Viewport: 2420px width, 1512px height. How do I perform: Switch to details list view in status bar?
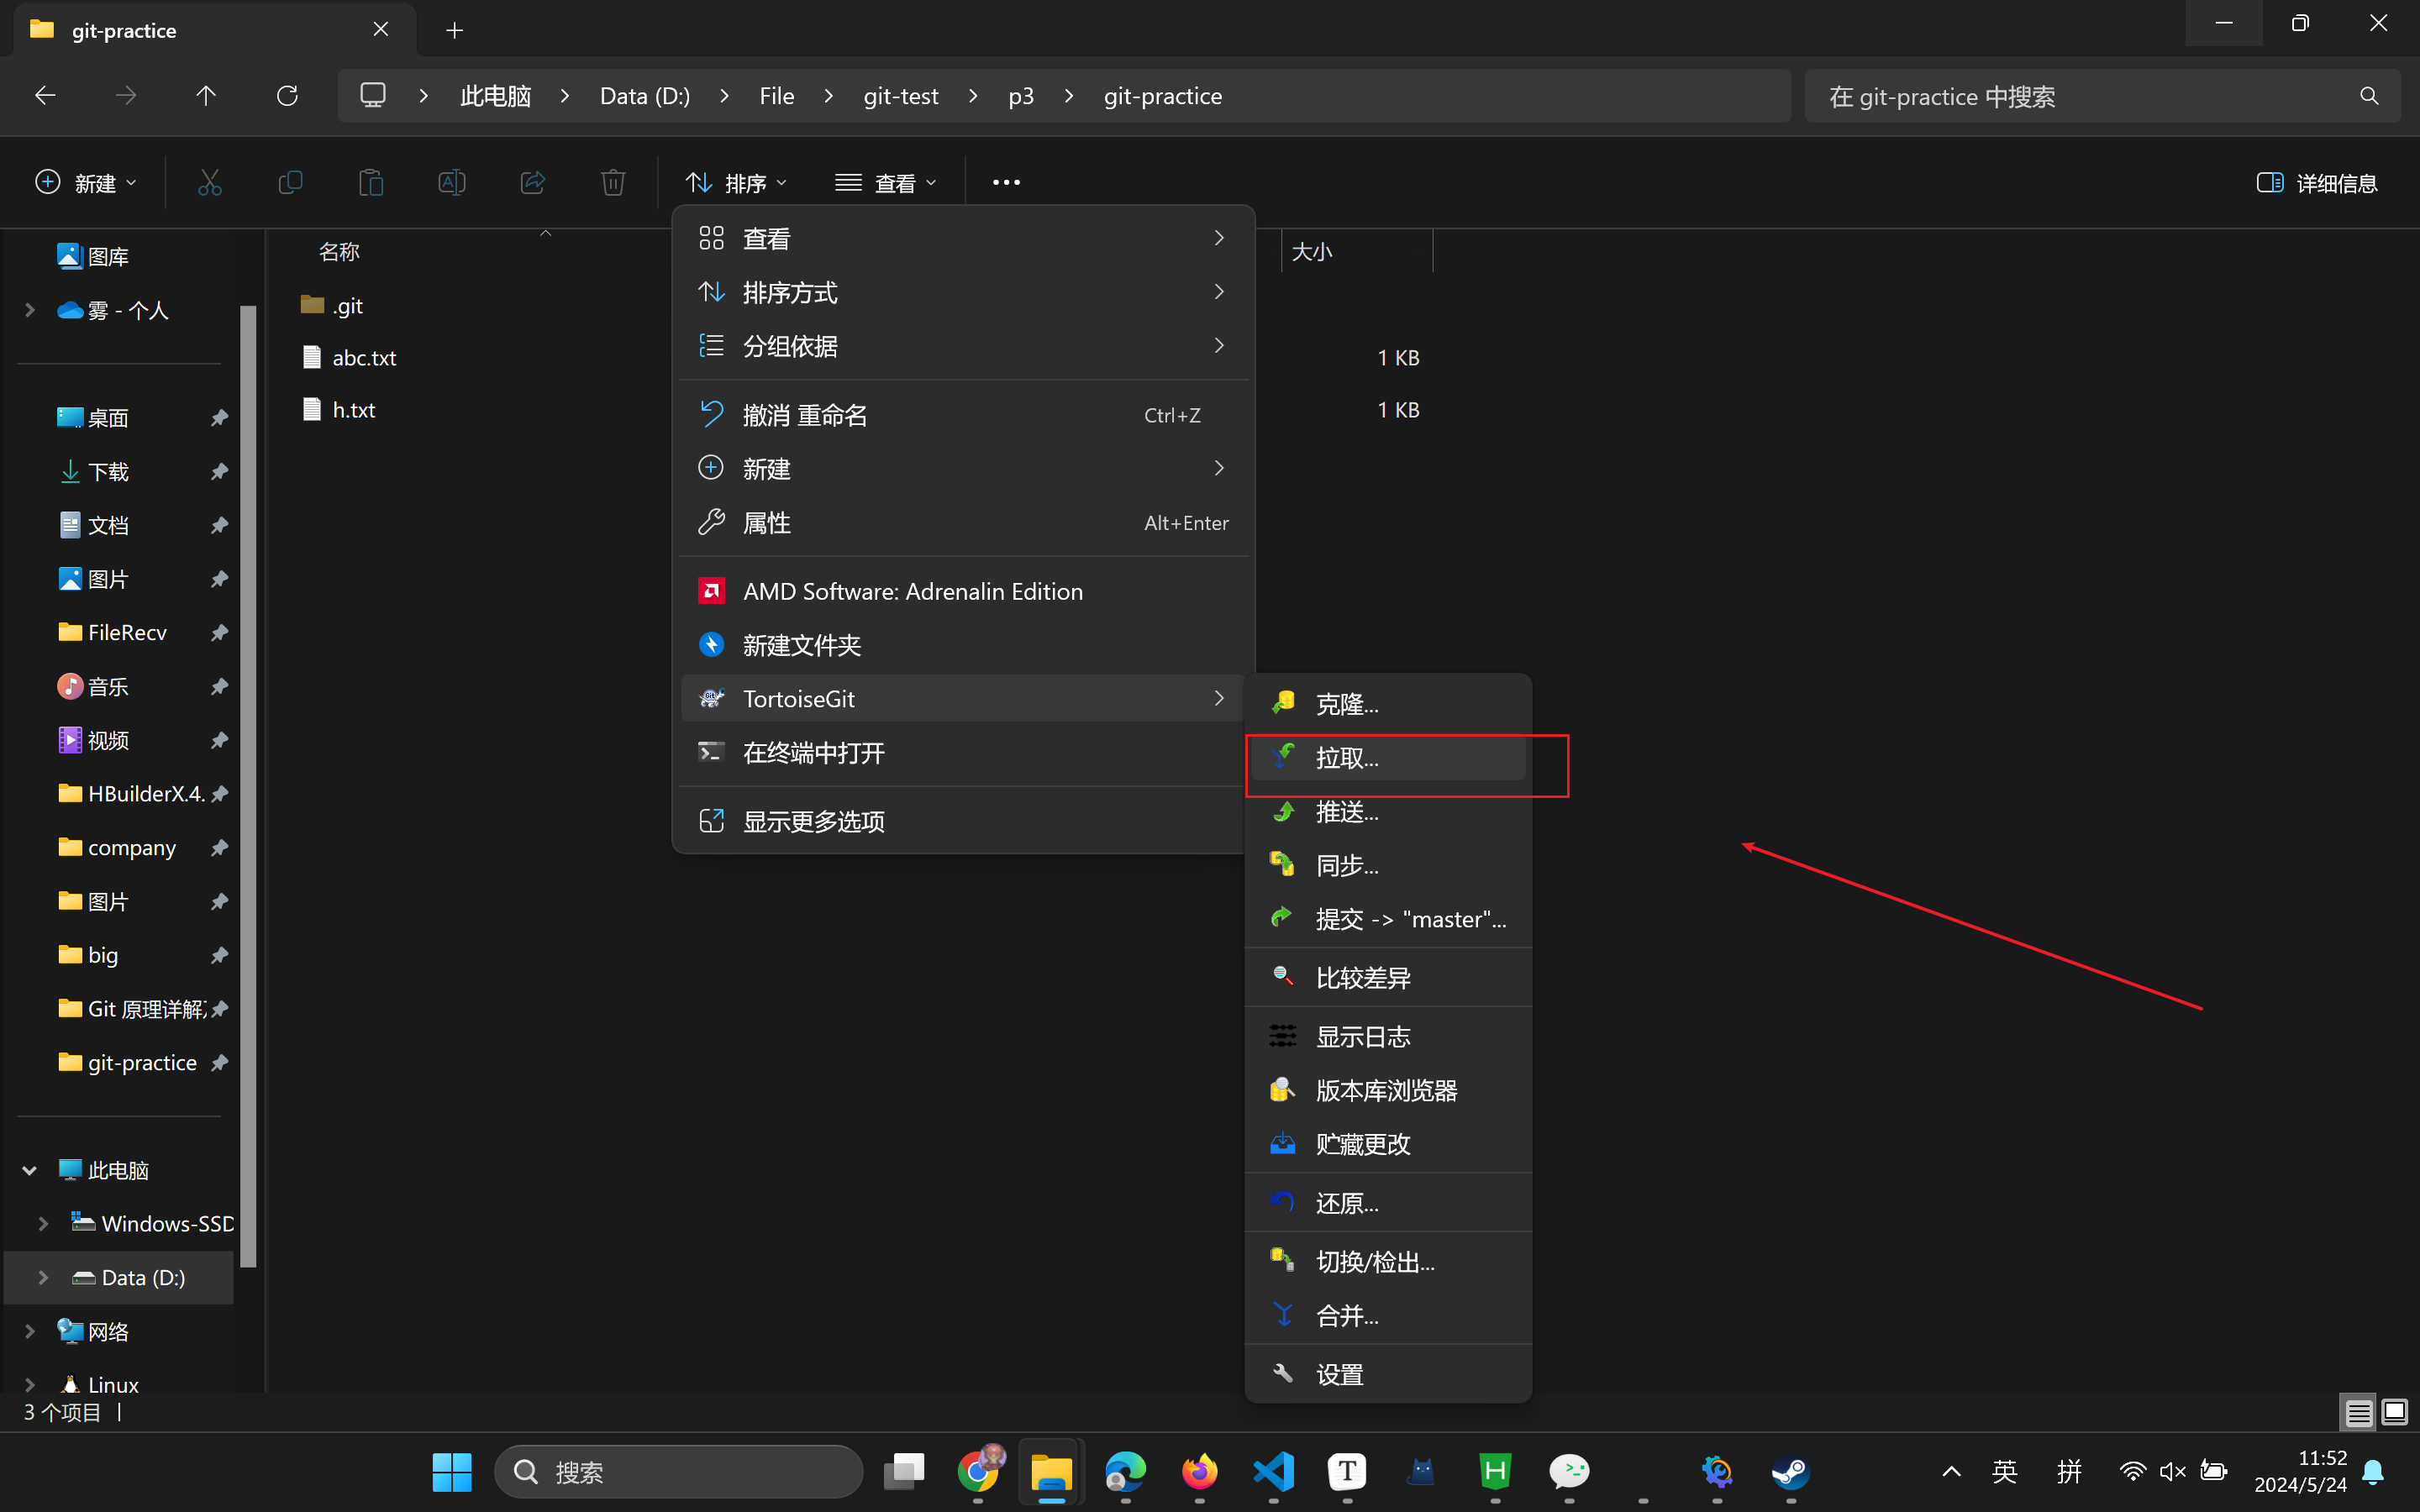coord(2358,1412)
